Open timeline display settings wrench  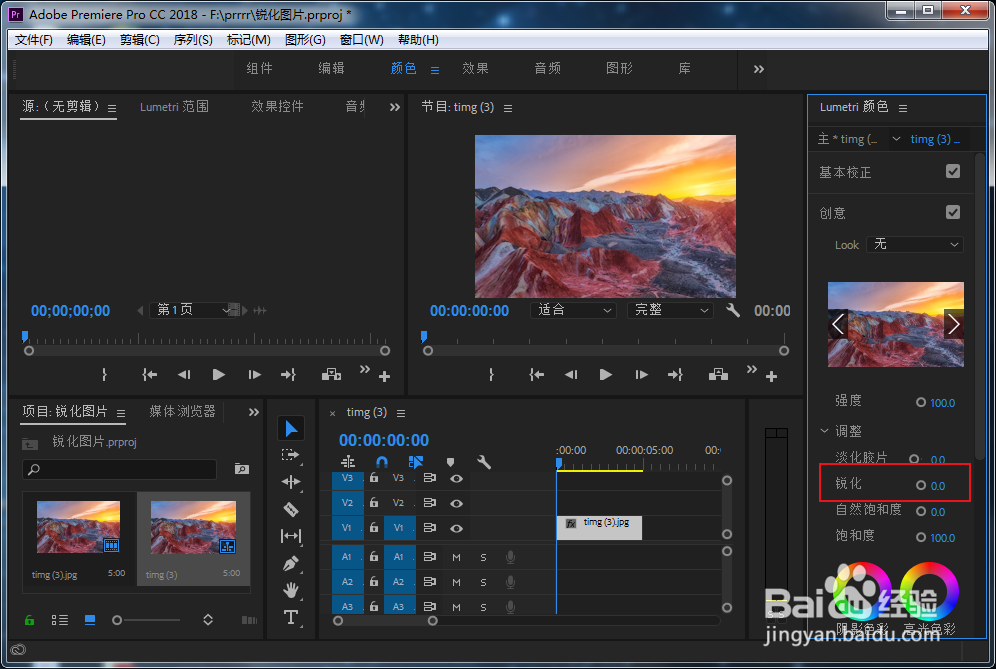point(484,462)
